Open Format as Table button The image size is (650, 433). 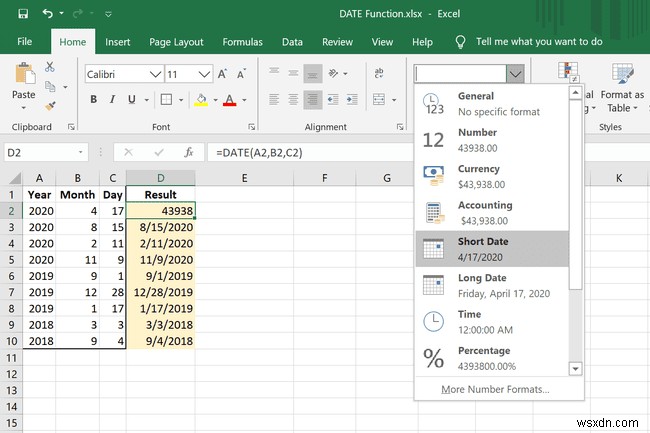point(622,85)
